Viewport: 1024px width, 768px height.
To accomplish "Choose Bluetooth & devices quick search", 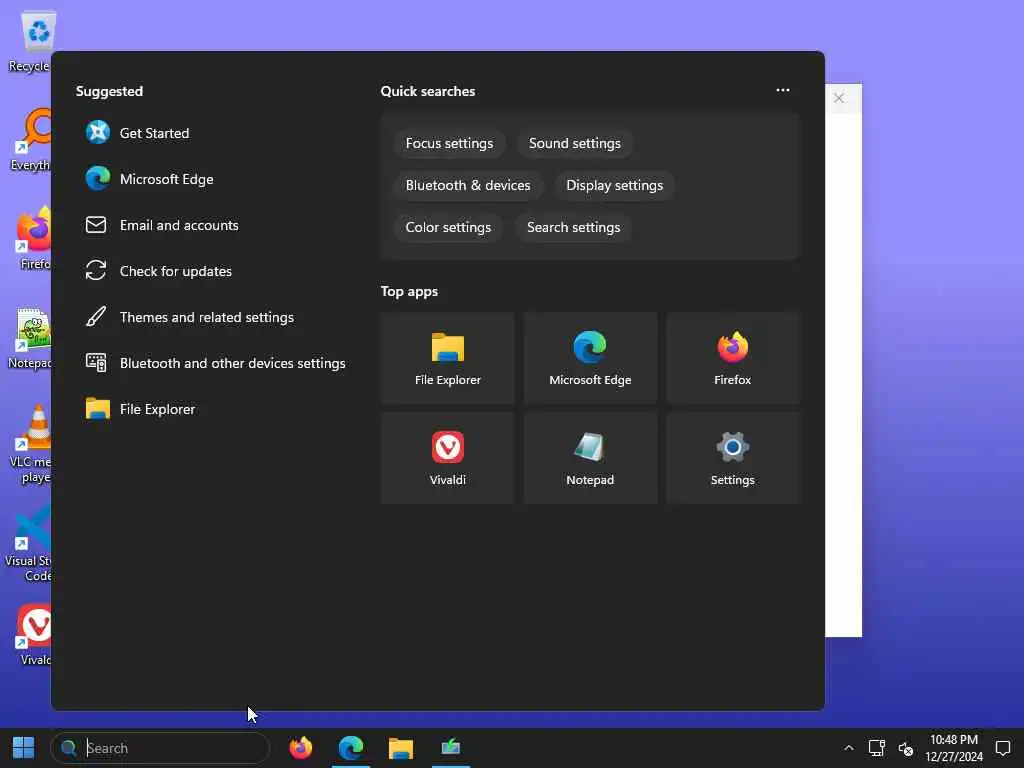I will (468, 185).
